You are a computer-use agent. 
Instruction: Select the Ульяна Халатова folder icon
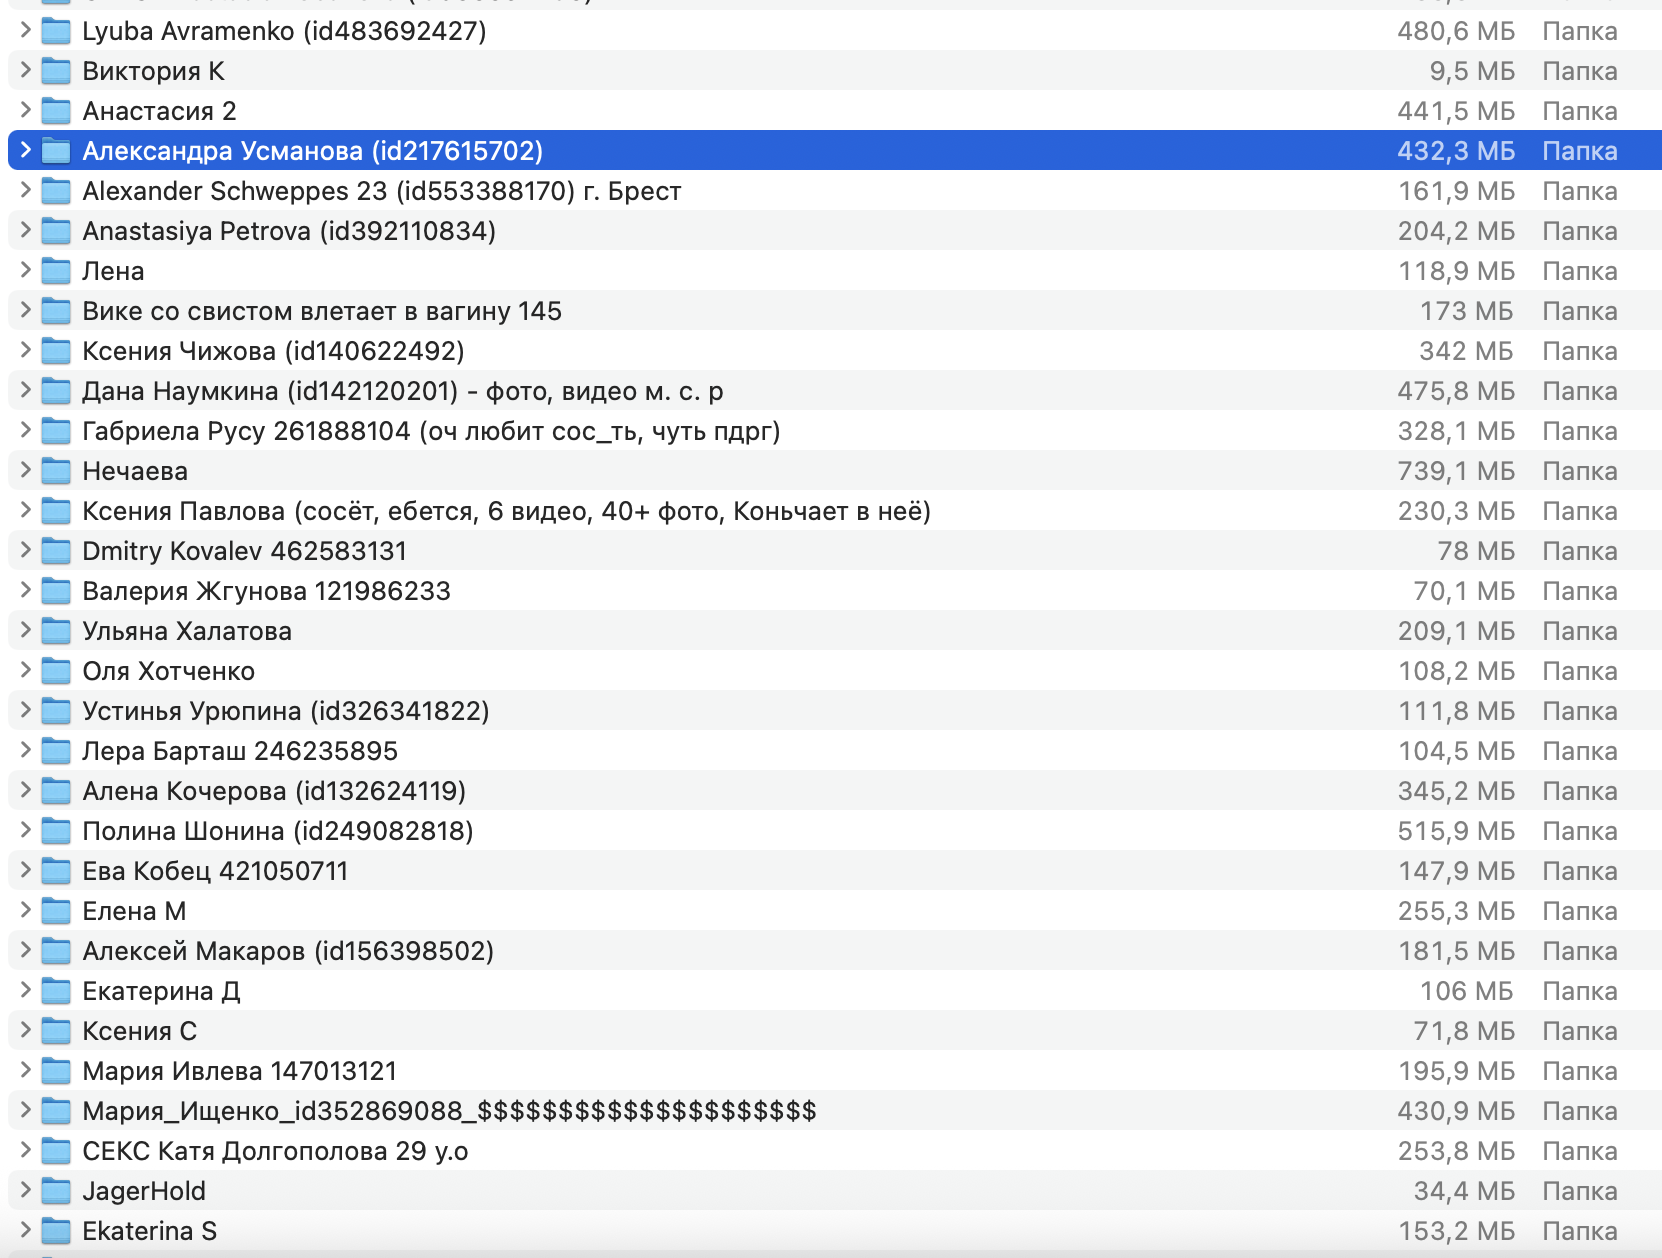[x=56, y=631]
